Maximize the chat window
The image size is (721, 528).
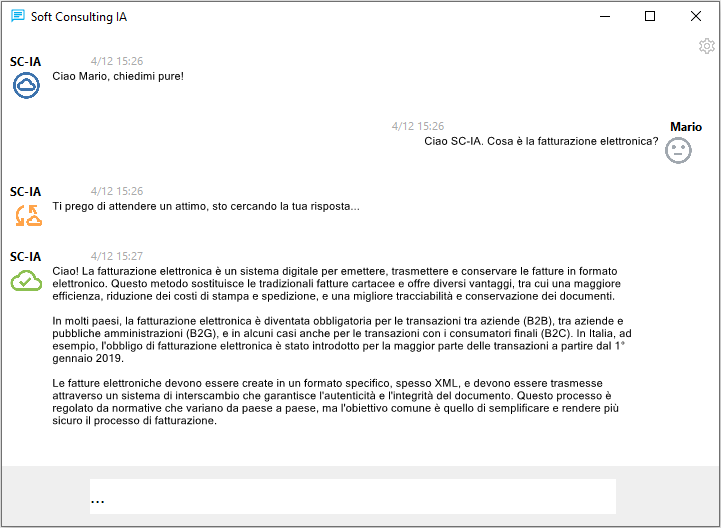[650, 17]
